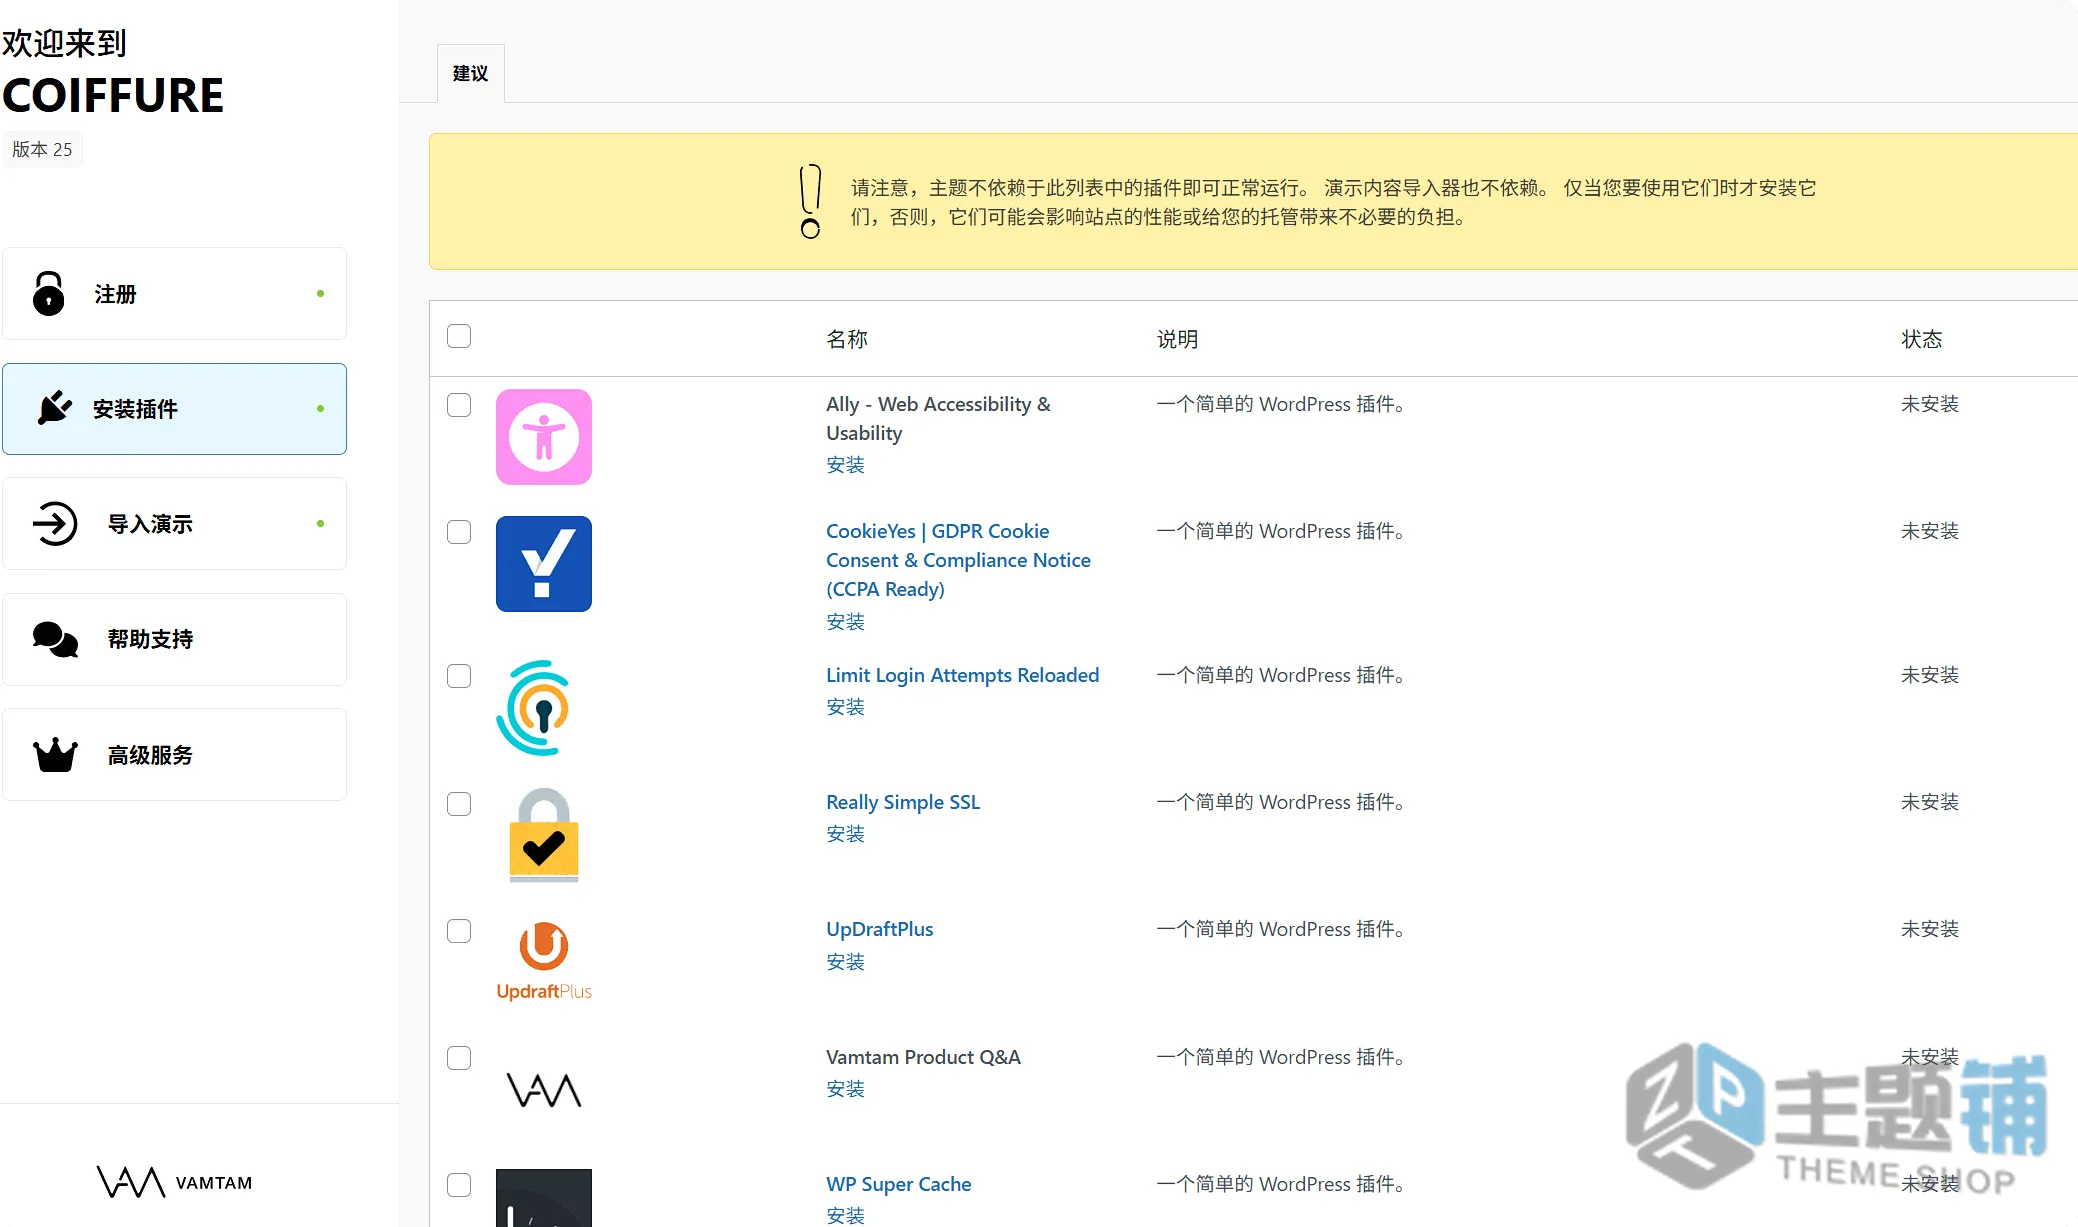Open the WP Super Cache title link

point(898,1184)
